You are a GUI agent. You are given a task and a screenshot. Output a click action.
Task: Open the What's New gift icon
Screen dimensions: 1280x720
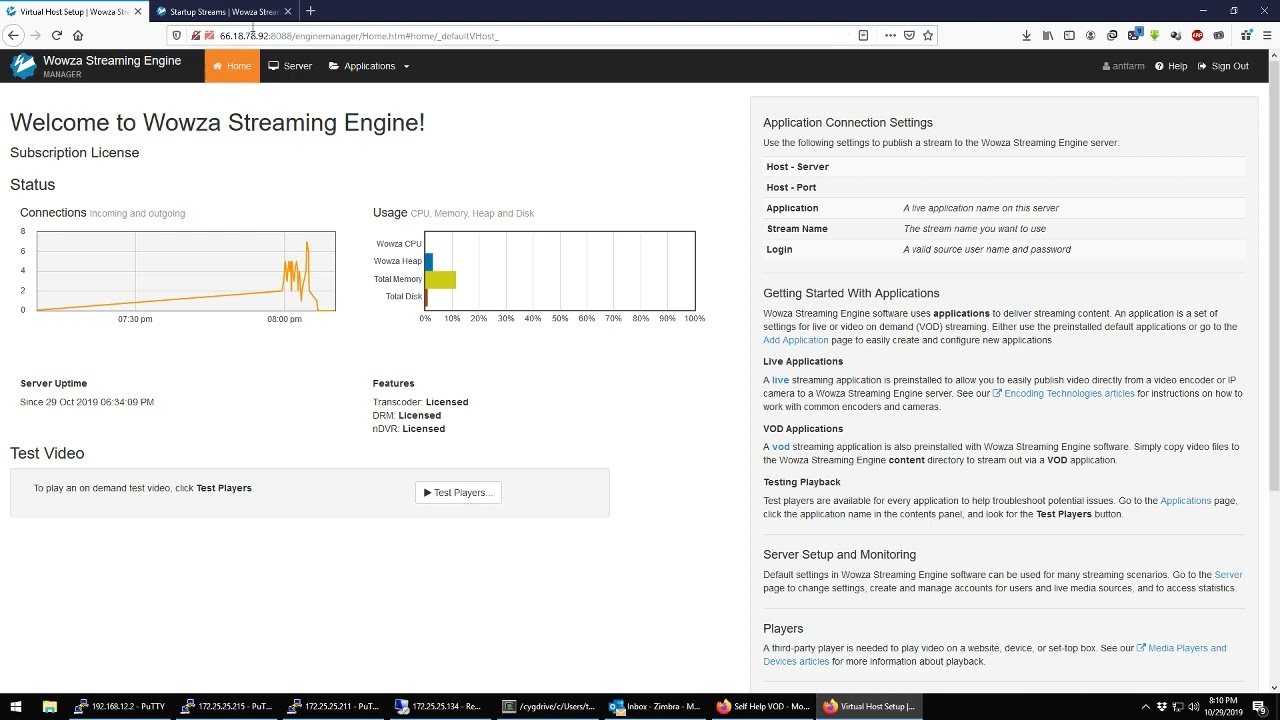1246,35
